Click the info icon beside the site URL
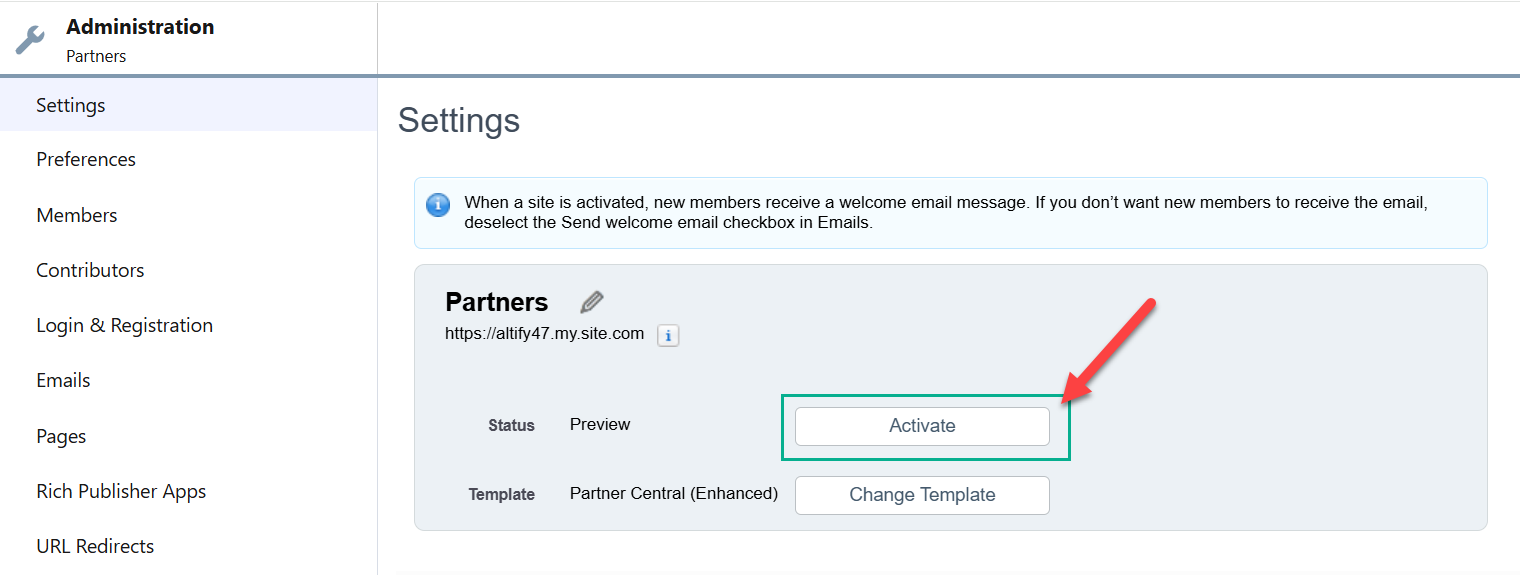This screenshot has height=575, width=1520. tap(668, 336)
